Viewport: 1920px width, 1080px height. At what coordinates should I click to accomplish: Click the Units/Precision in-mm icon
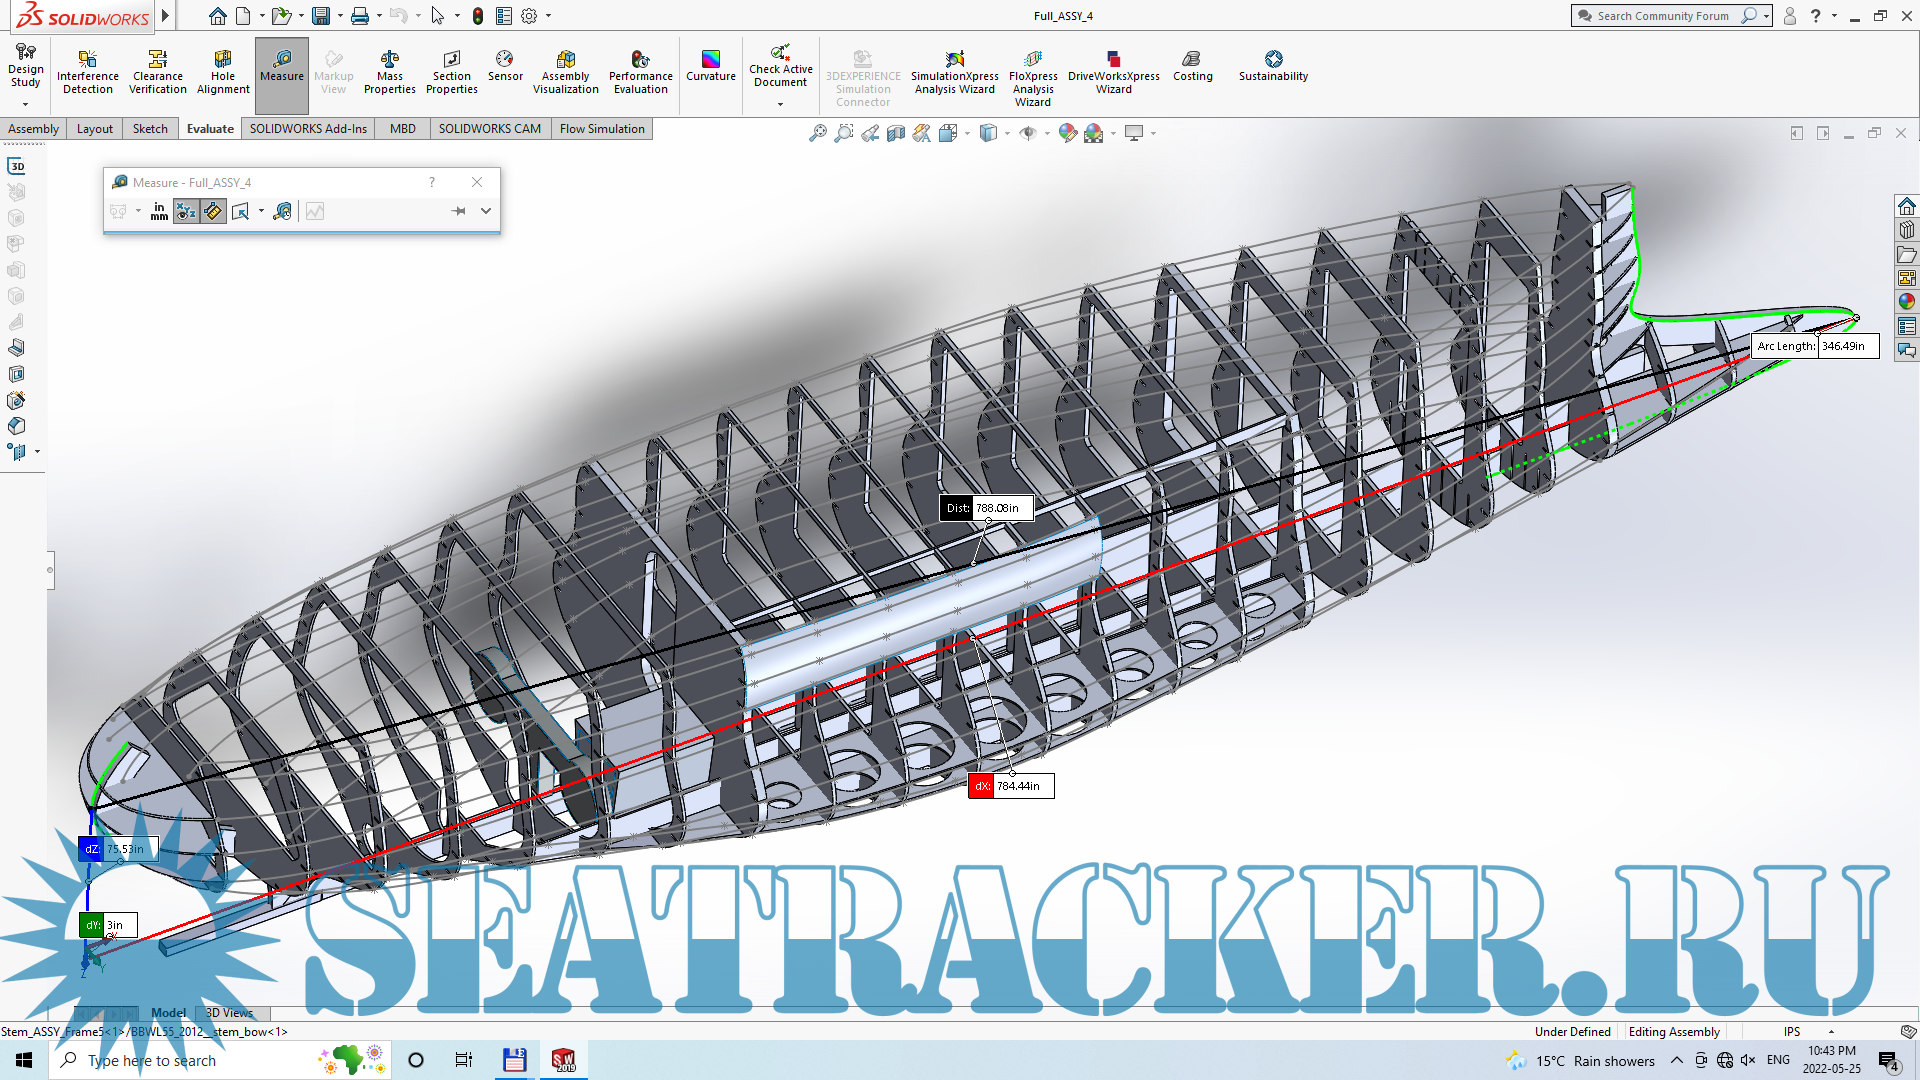click(159, 211)
